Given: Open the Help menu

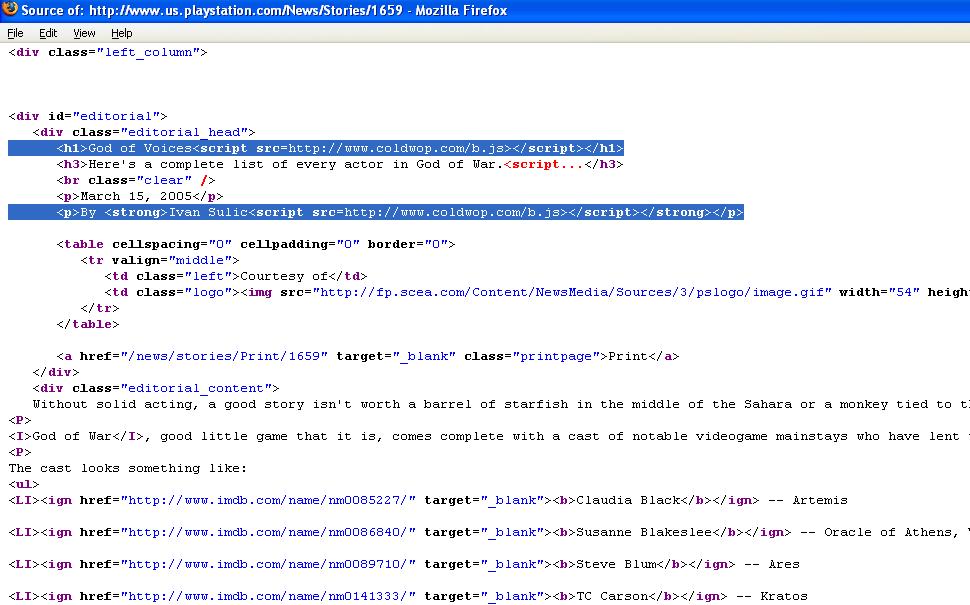Looking at the screenshot, I should [122, 33].
